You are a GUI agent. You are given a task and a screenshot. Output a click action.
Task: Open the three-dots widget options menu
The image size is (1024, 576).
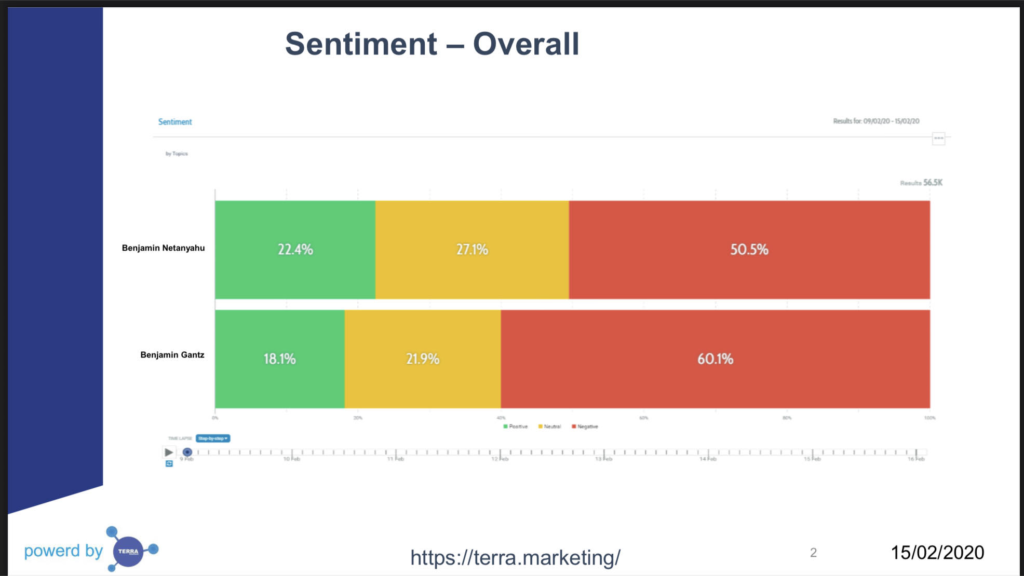[938, 138]
